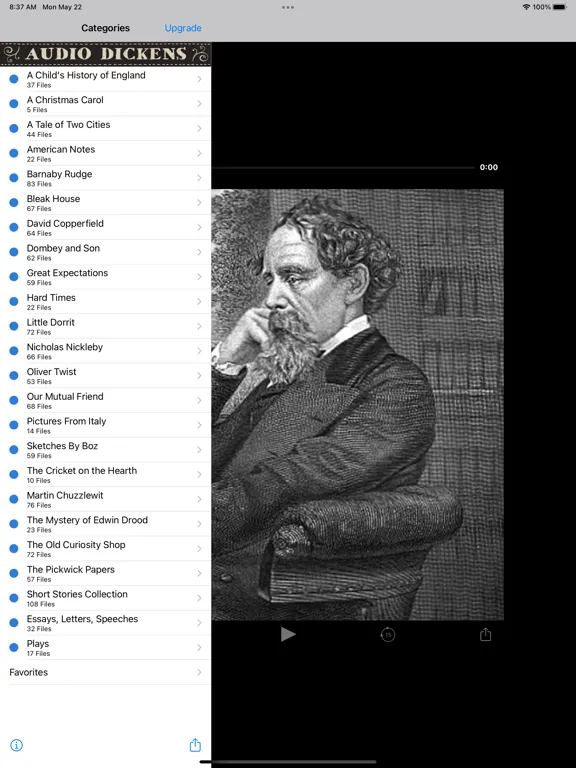576x768 pixels.
Task: Select the Barnaby Rudge title
Action: click(x=59, y=174)
